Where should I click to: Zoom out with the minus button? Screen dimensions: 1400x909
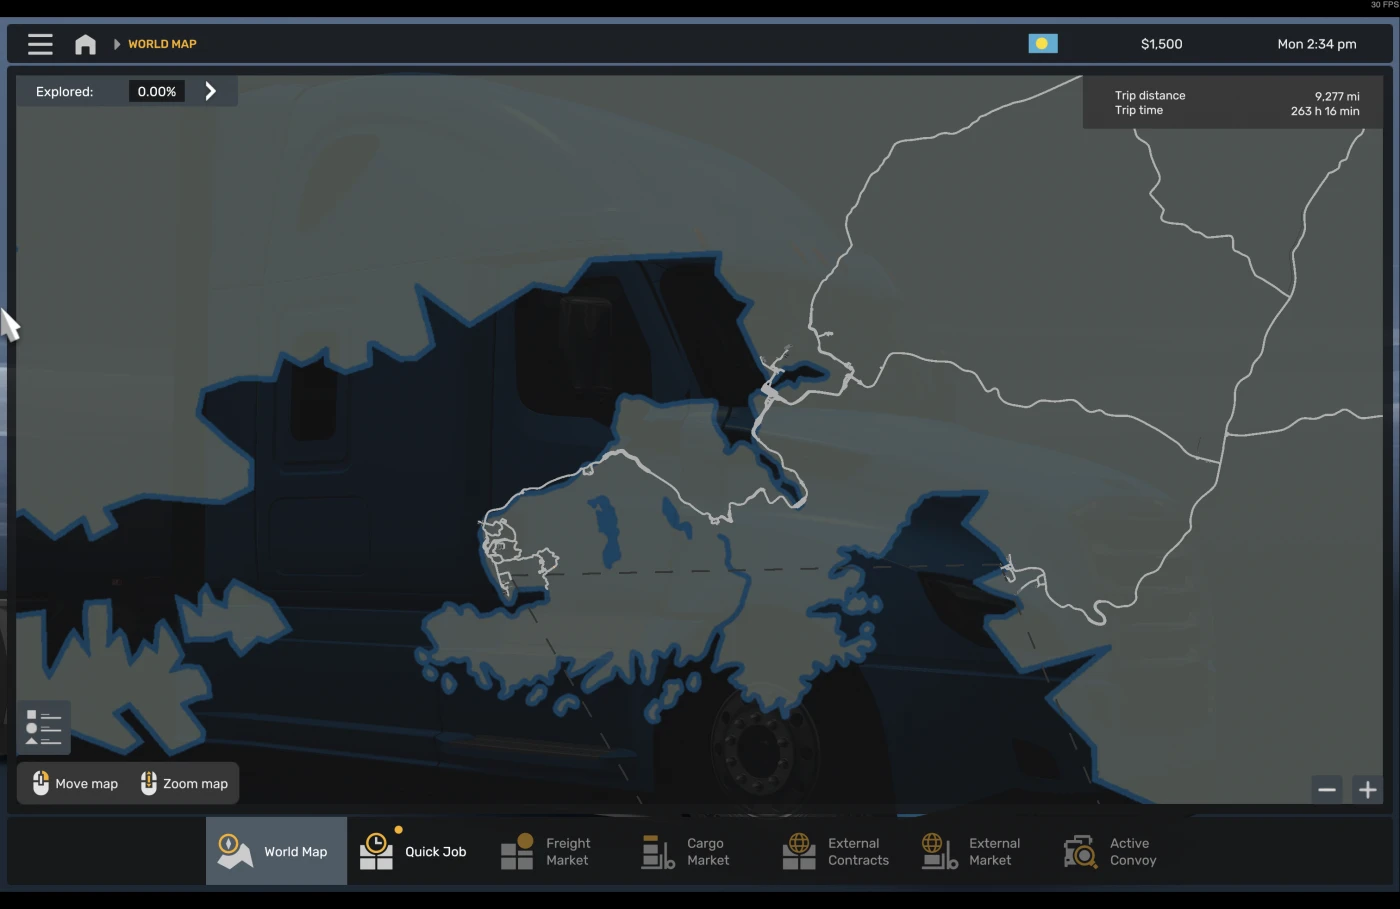coord(1327,790)
